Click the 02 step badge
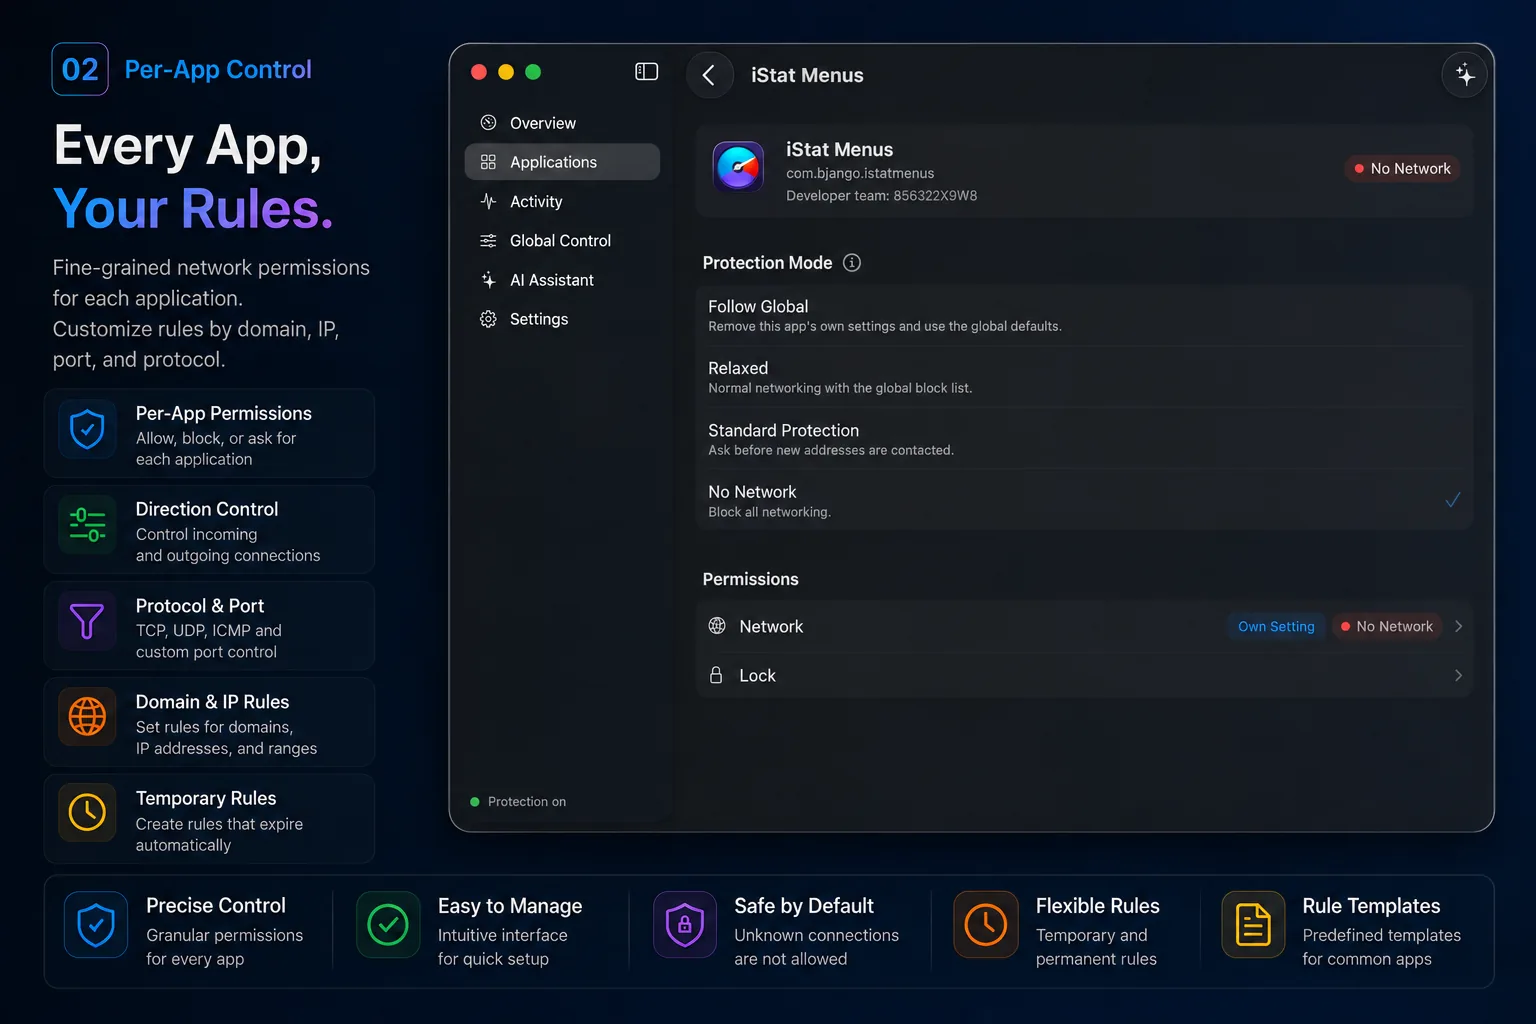 80,69
